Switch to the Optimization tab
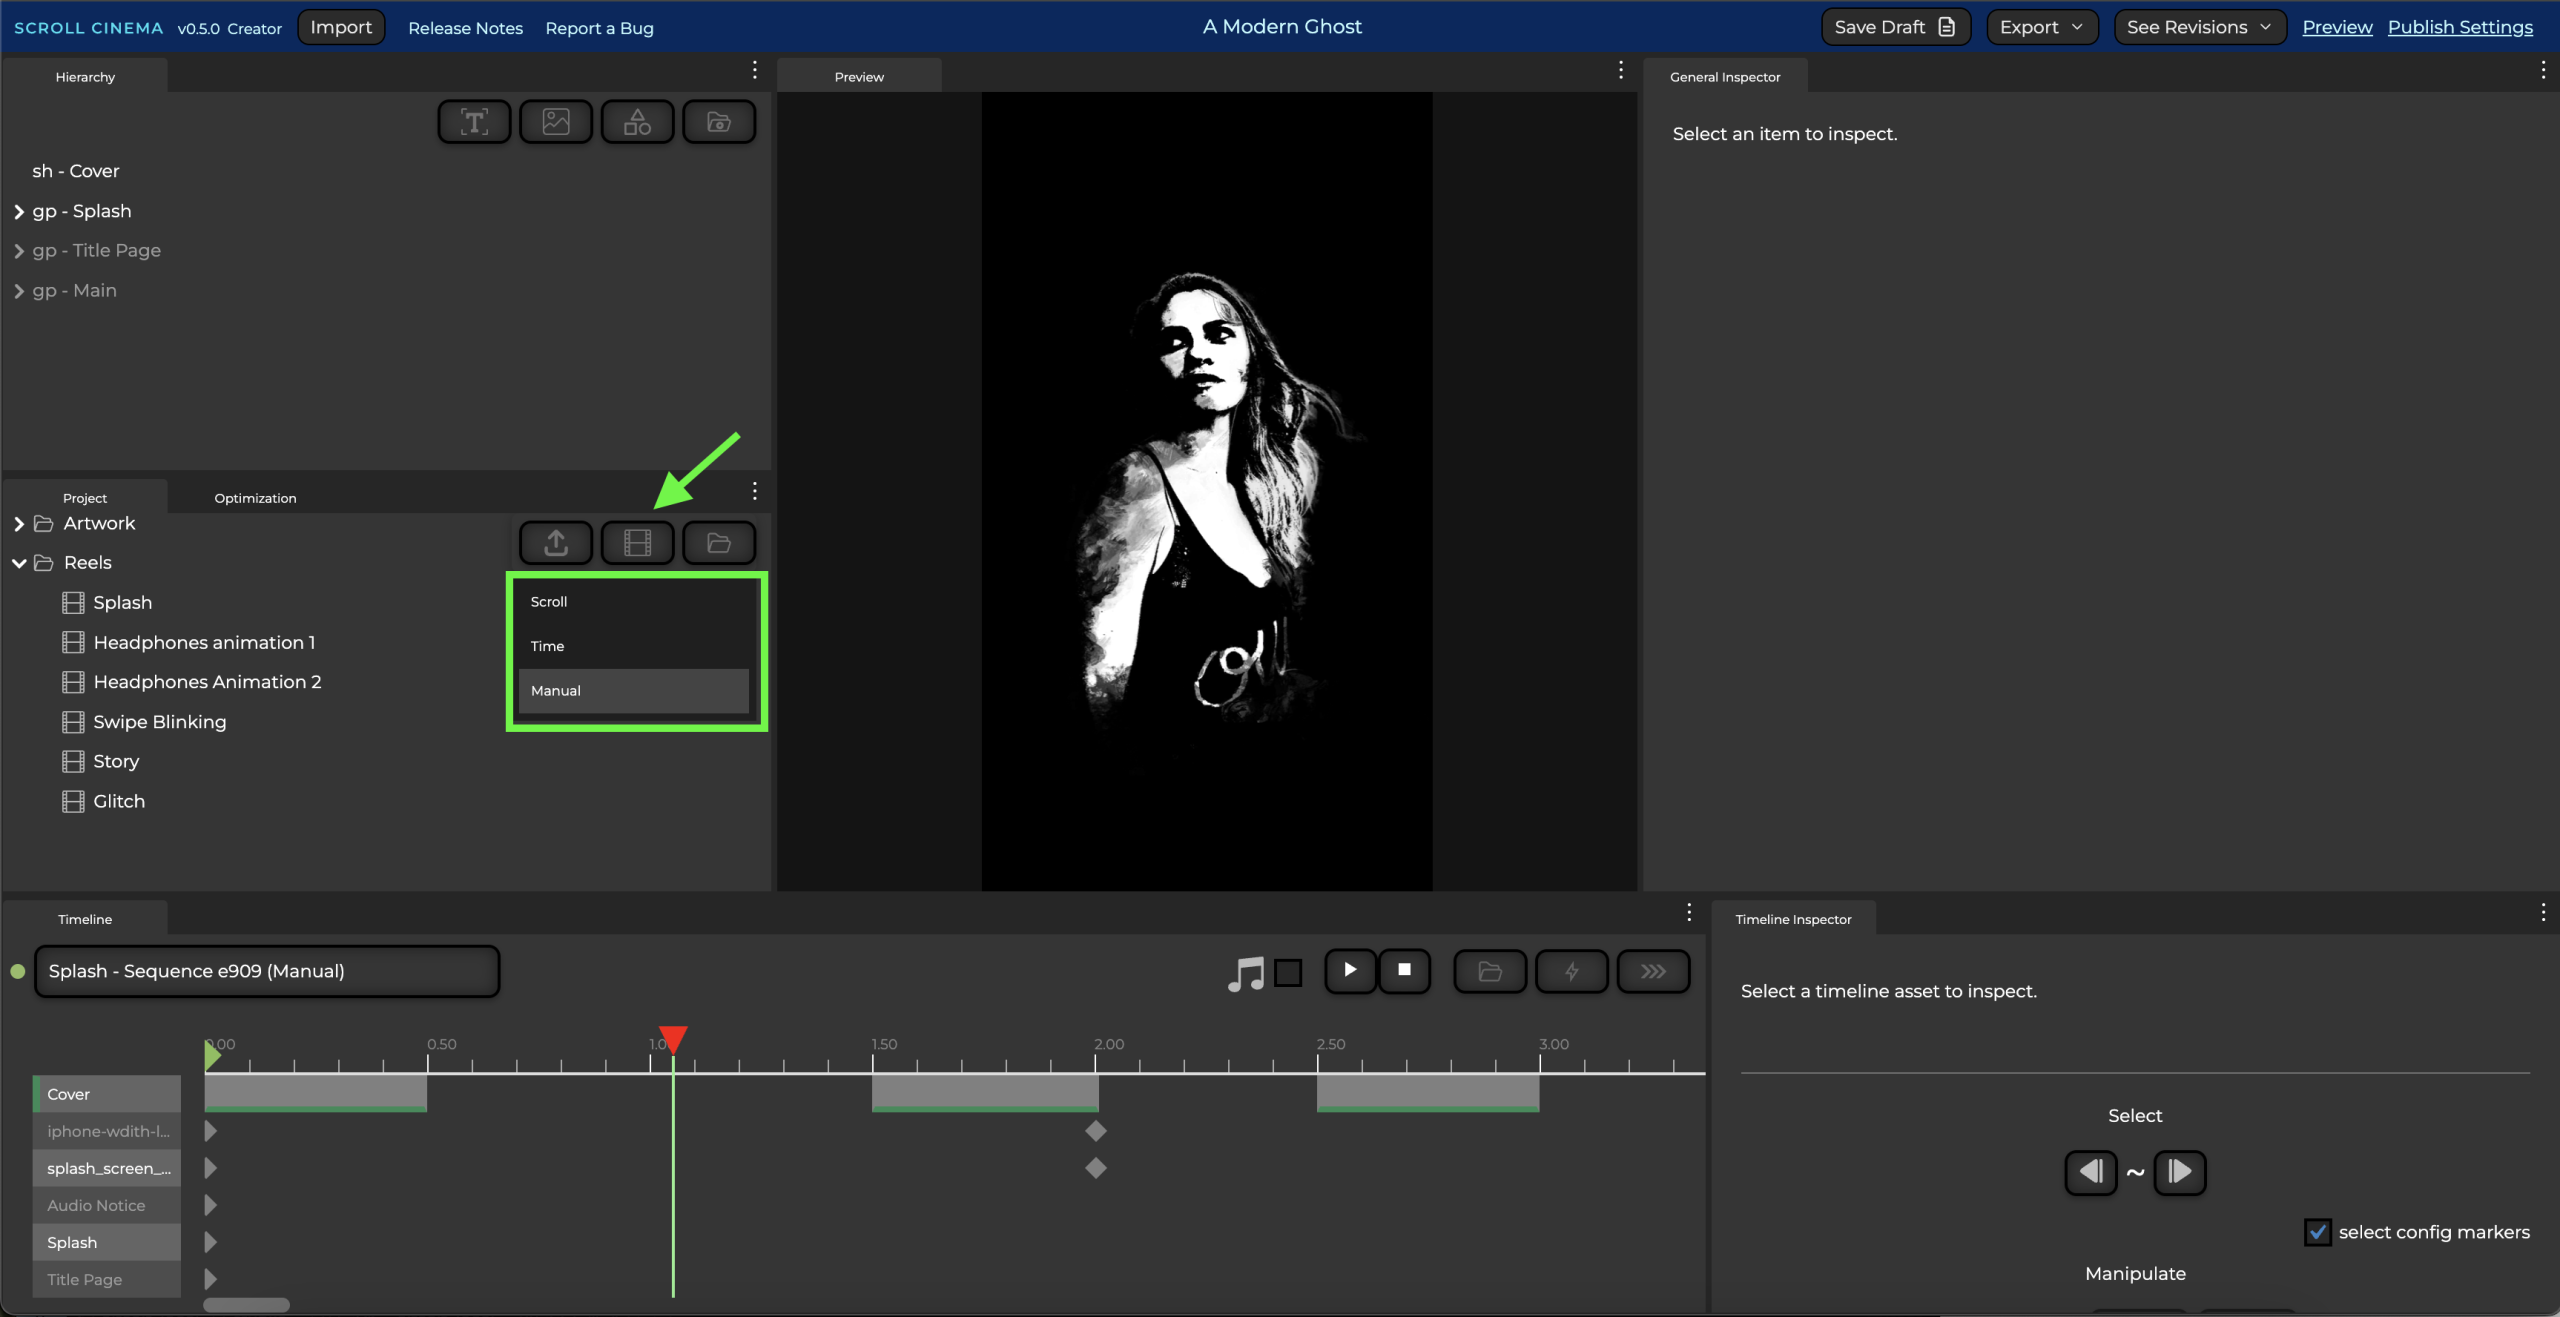The image size is (2560, 1317). coord(255,498)
